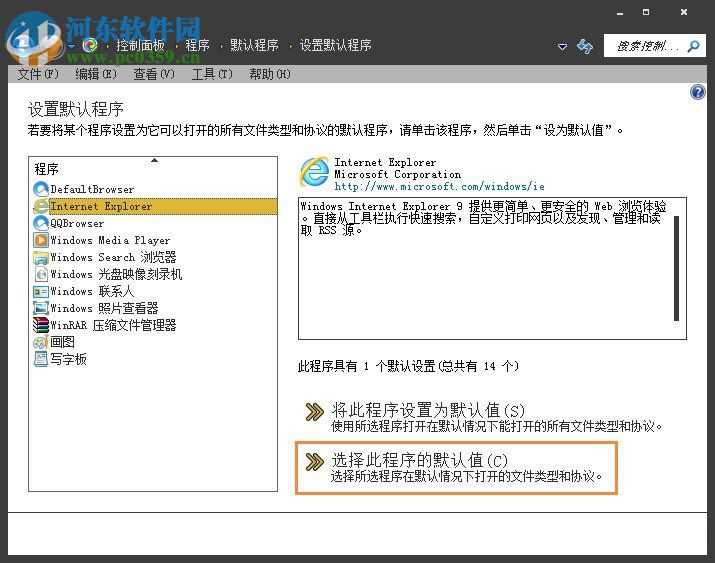715x563 pixels.
Task: Click the refresh icon beside the search box
Action: pyautogui.click(x=585, y=46)
